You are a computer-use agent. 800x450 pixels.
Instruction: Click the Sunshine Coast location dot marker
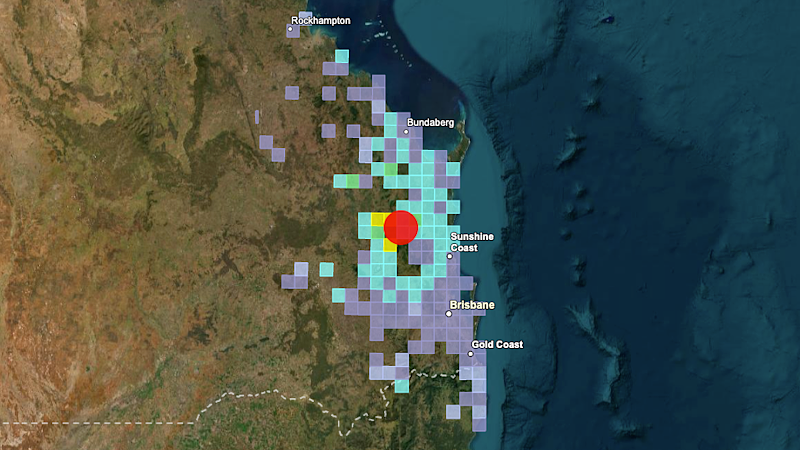449,256
